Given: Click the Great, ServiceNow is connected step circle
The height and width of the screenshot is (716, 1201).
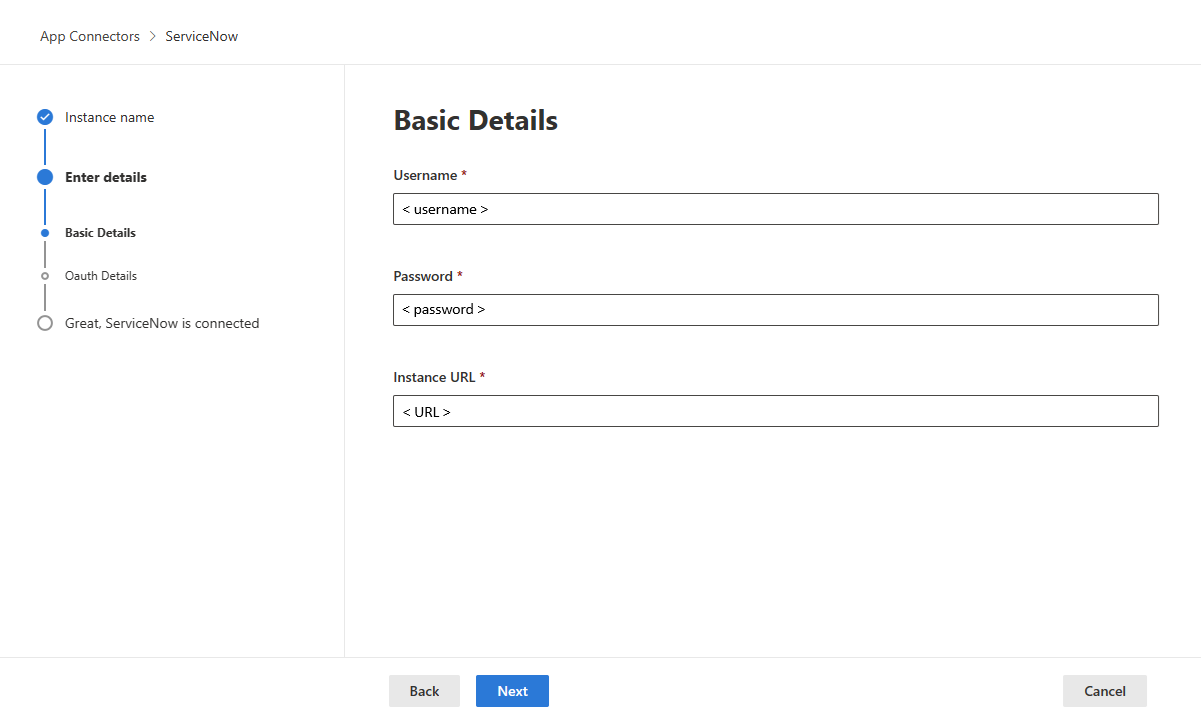Looking at the screenshot, I should click(45, 323).
